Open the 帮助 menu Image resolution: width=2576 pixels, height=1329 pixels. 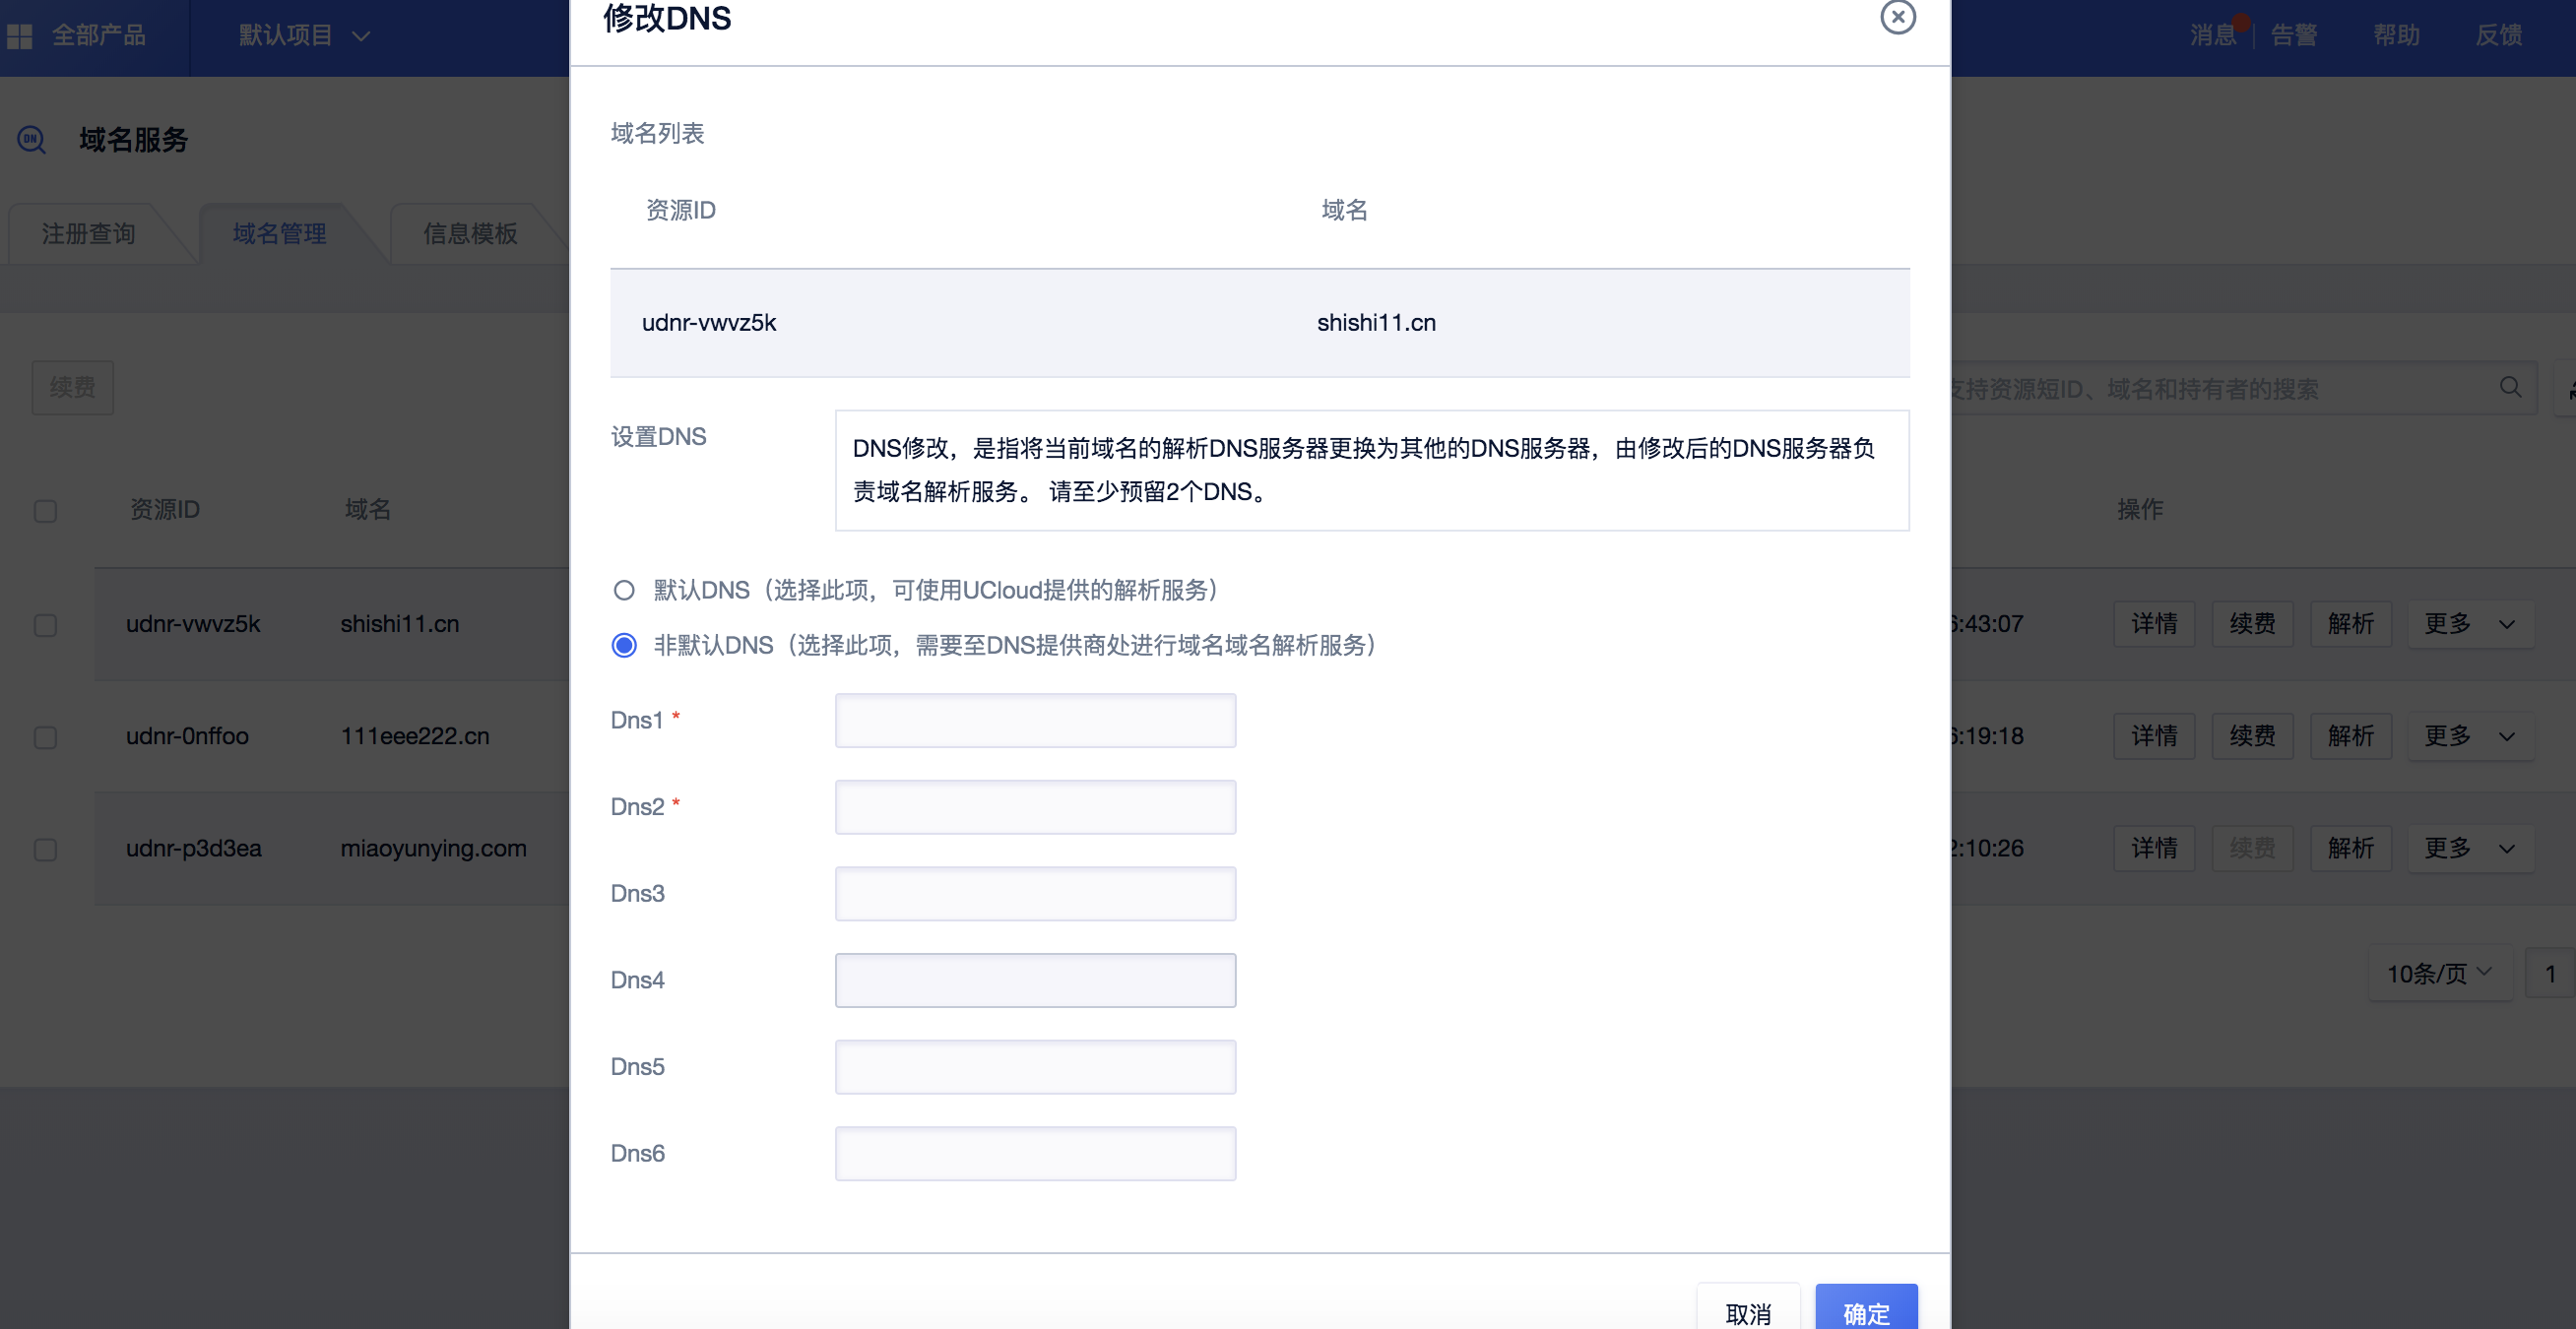click(x=2398, y=35)
